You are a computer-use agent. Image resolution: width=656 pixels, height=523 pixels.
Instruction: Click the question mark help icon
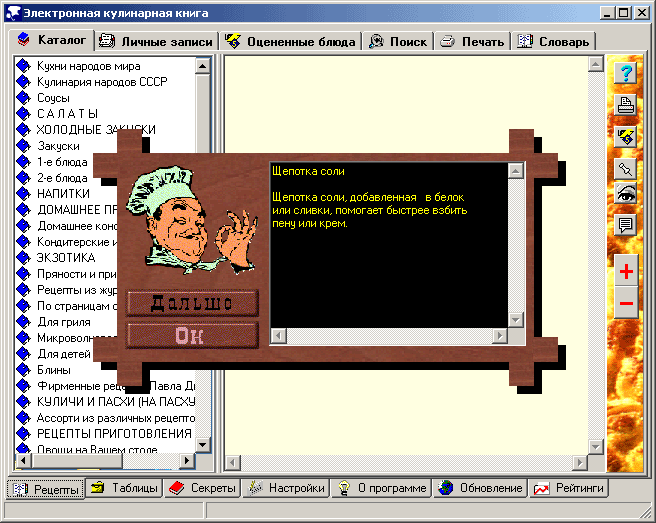click(626, 73)
